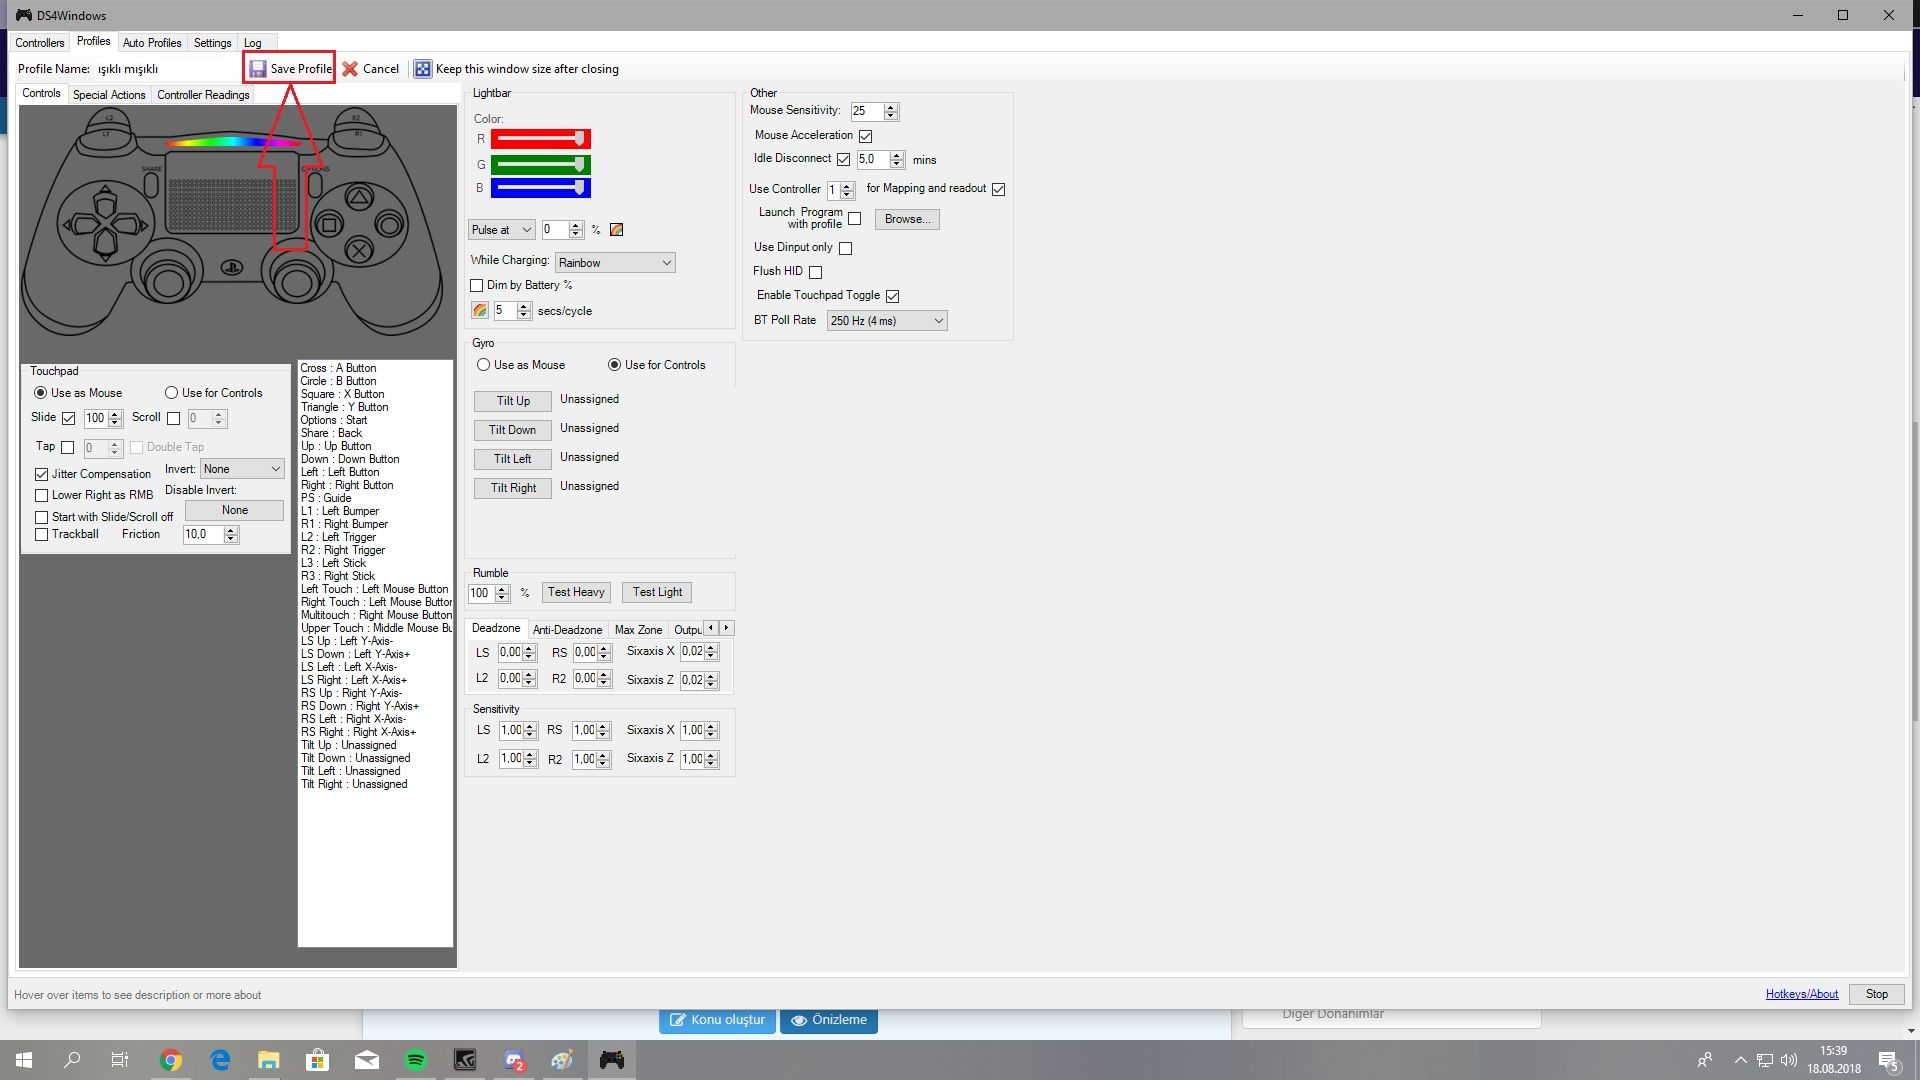
Task: Open Google Chrome from the taskbar
Action: point(171,1060)
